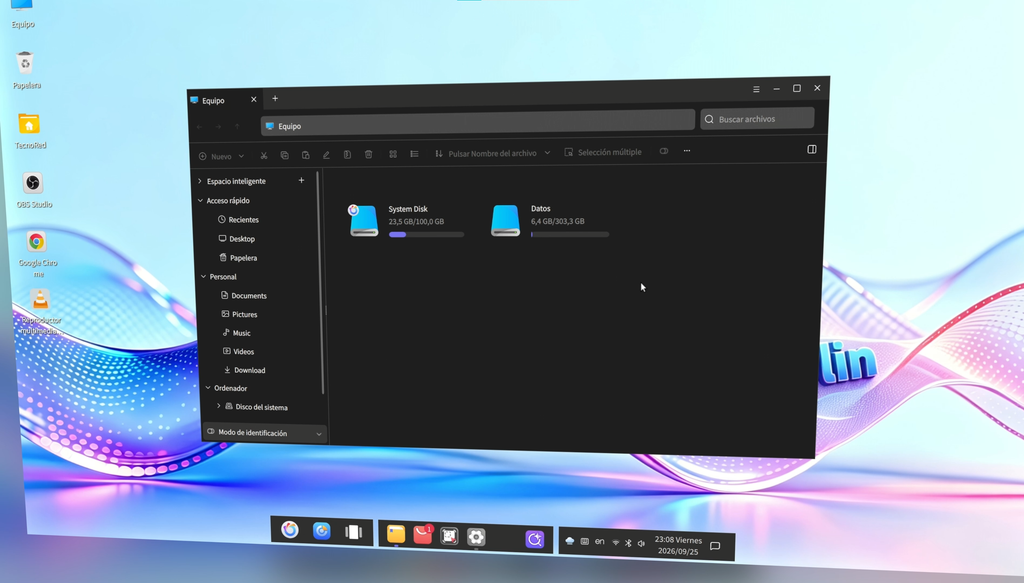Open the Nuevo dropdown
This screenshot has height=583, width=1024.
(x=221, y=156)
